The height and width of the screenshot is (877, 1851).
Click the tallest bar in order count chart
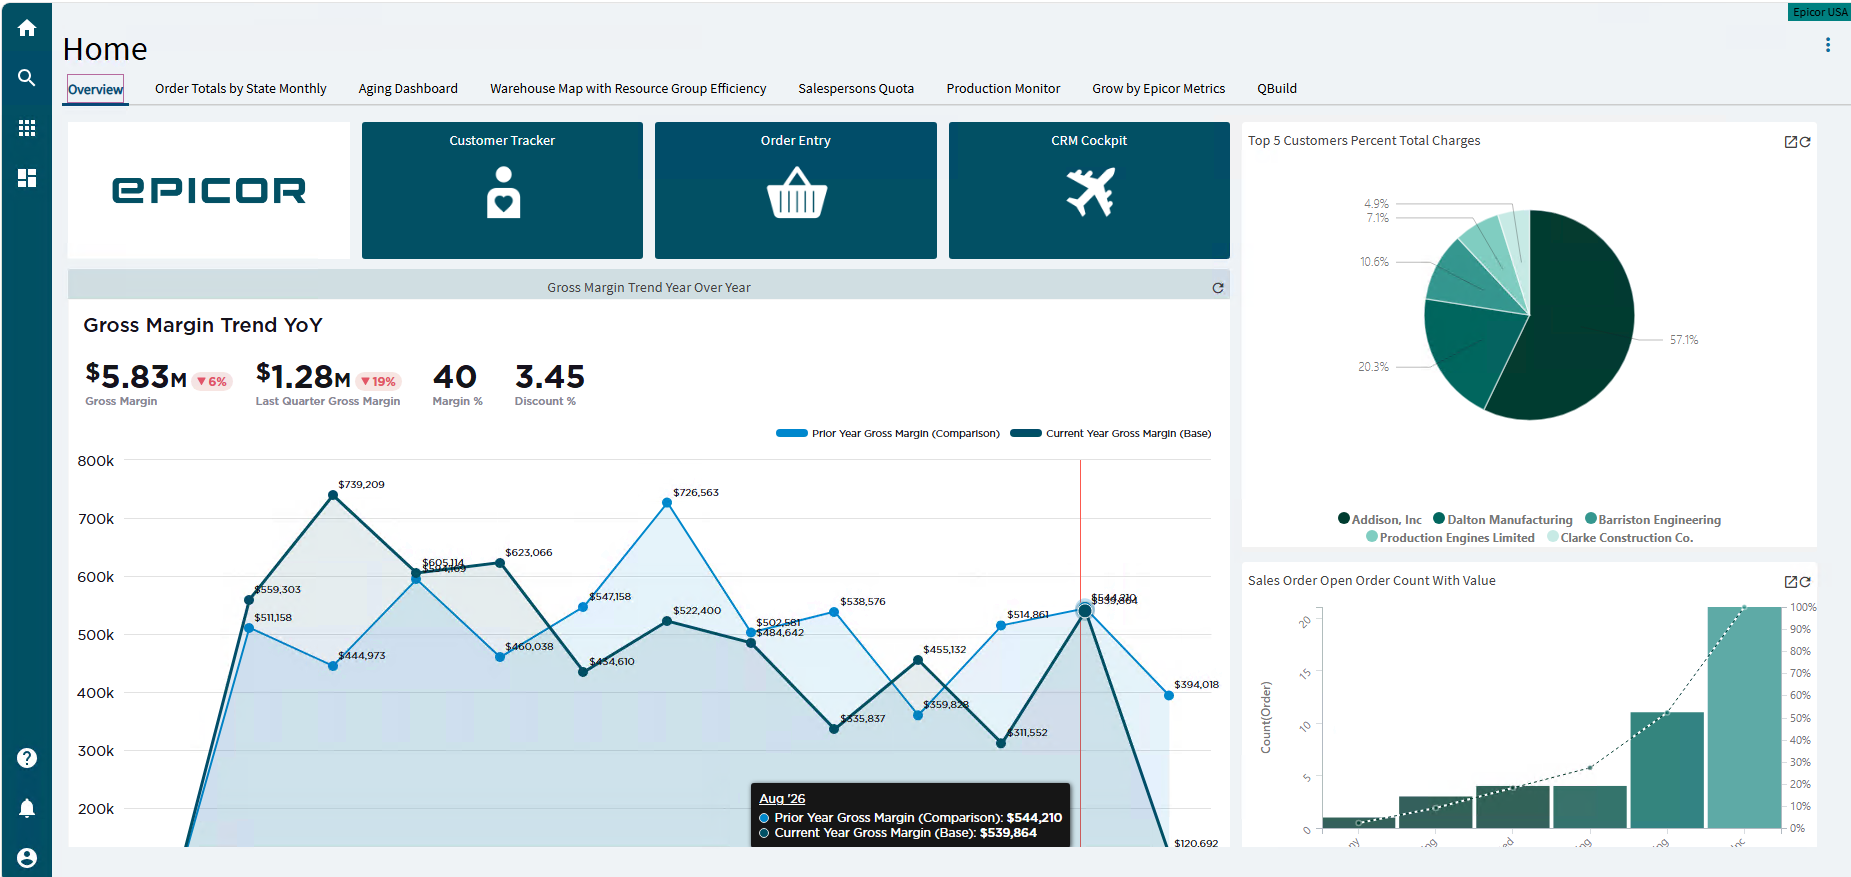[x=1744, y=717]
